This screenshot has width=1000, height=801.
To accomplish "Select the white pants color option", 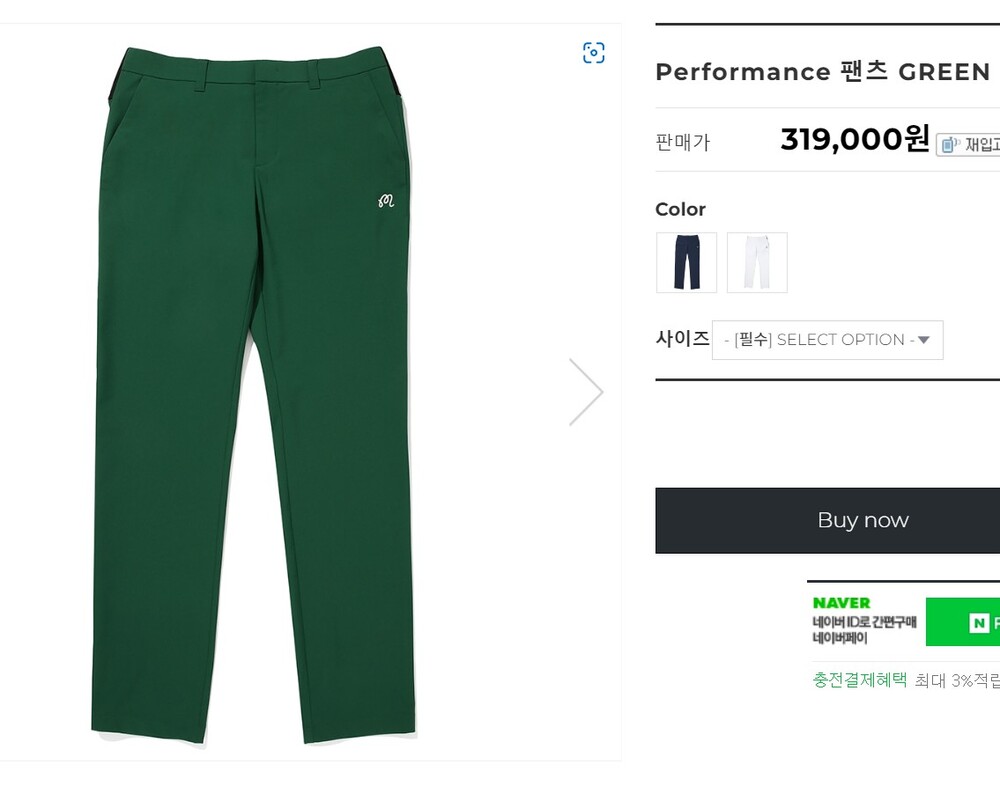I will 757,262.
